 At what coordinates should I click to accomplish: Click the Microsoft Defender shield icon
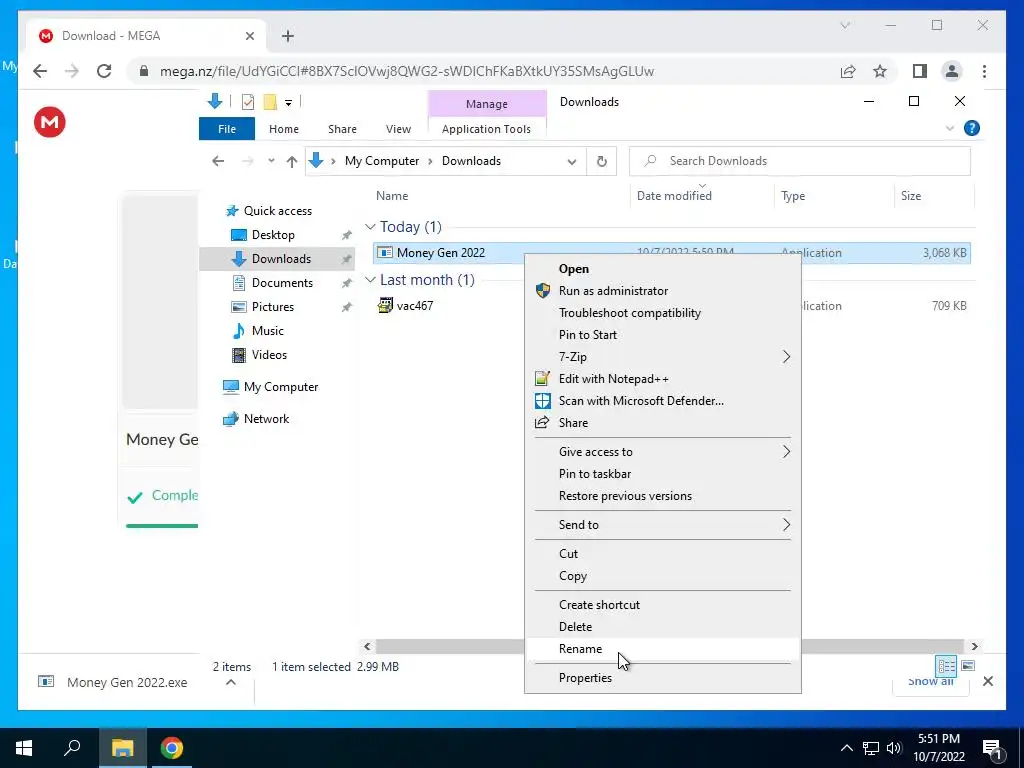543,401
